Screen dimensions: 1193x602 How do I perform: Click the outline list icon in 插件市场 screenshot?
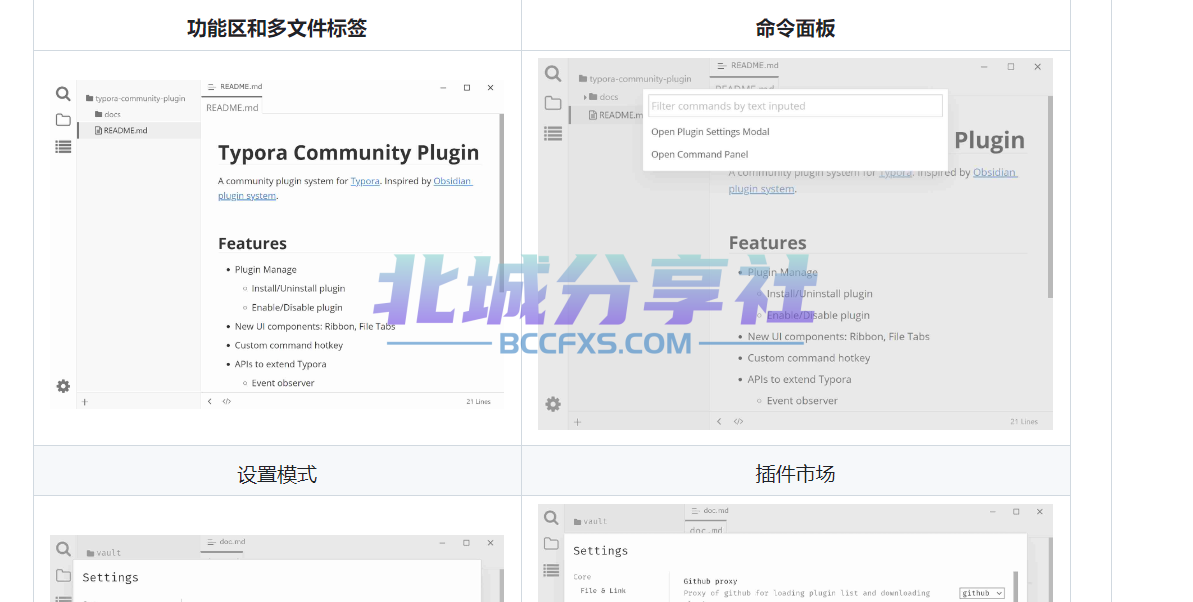click(552, 570)
